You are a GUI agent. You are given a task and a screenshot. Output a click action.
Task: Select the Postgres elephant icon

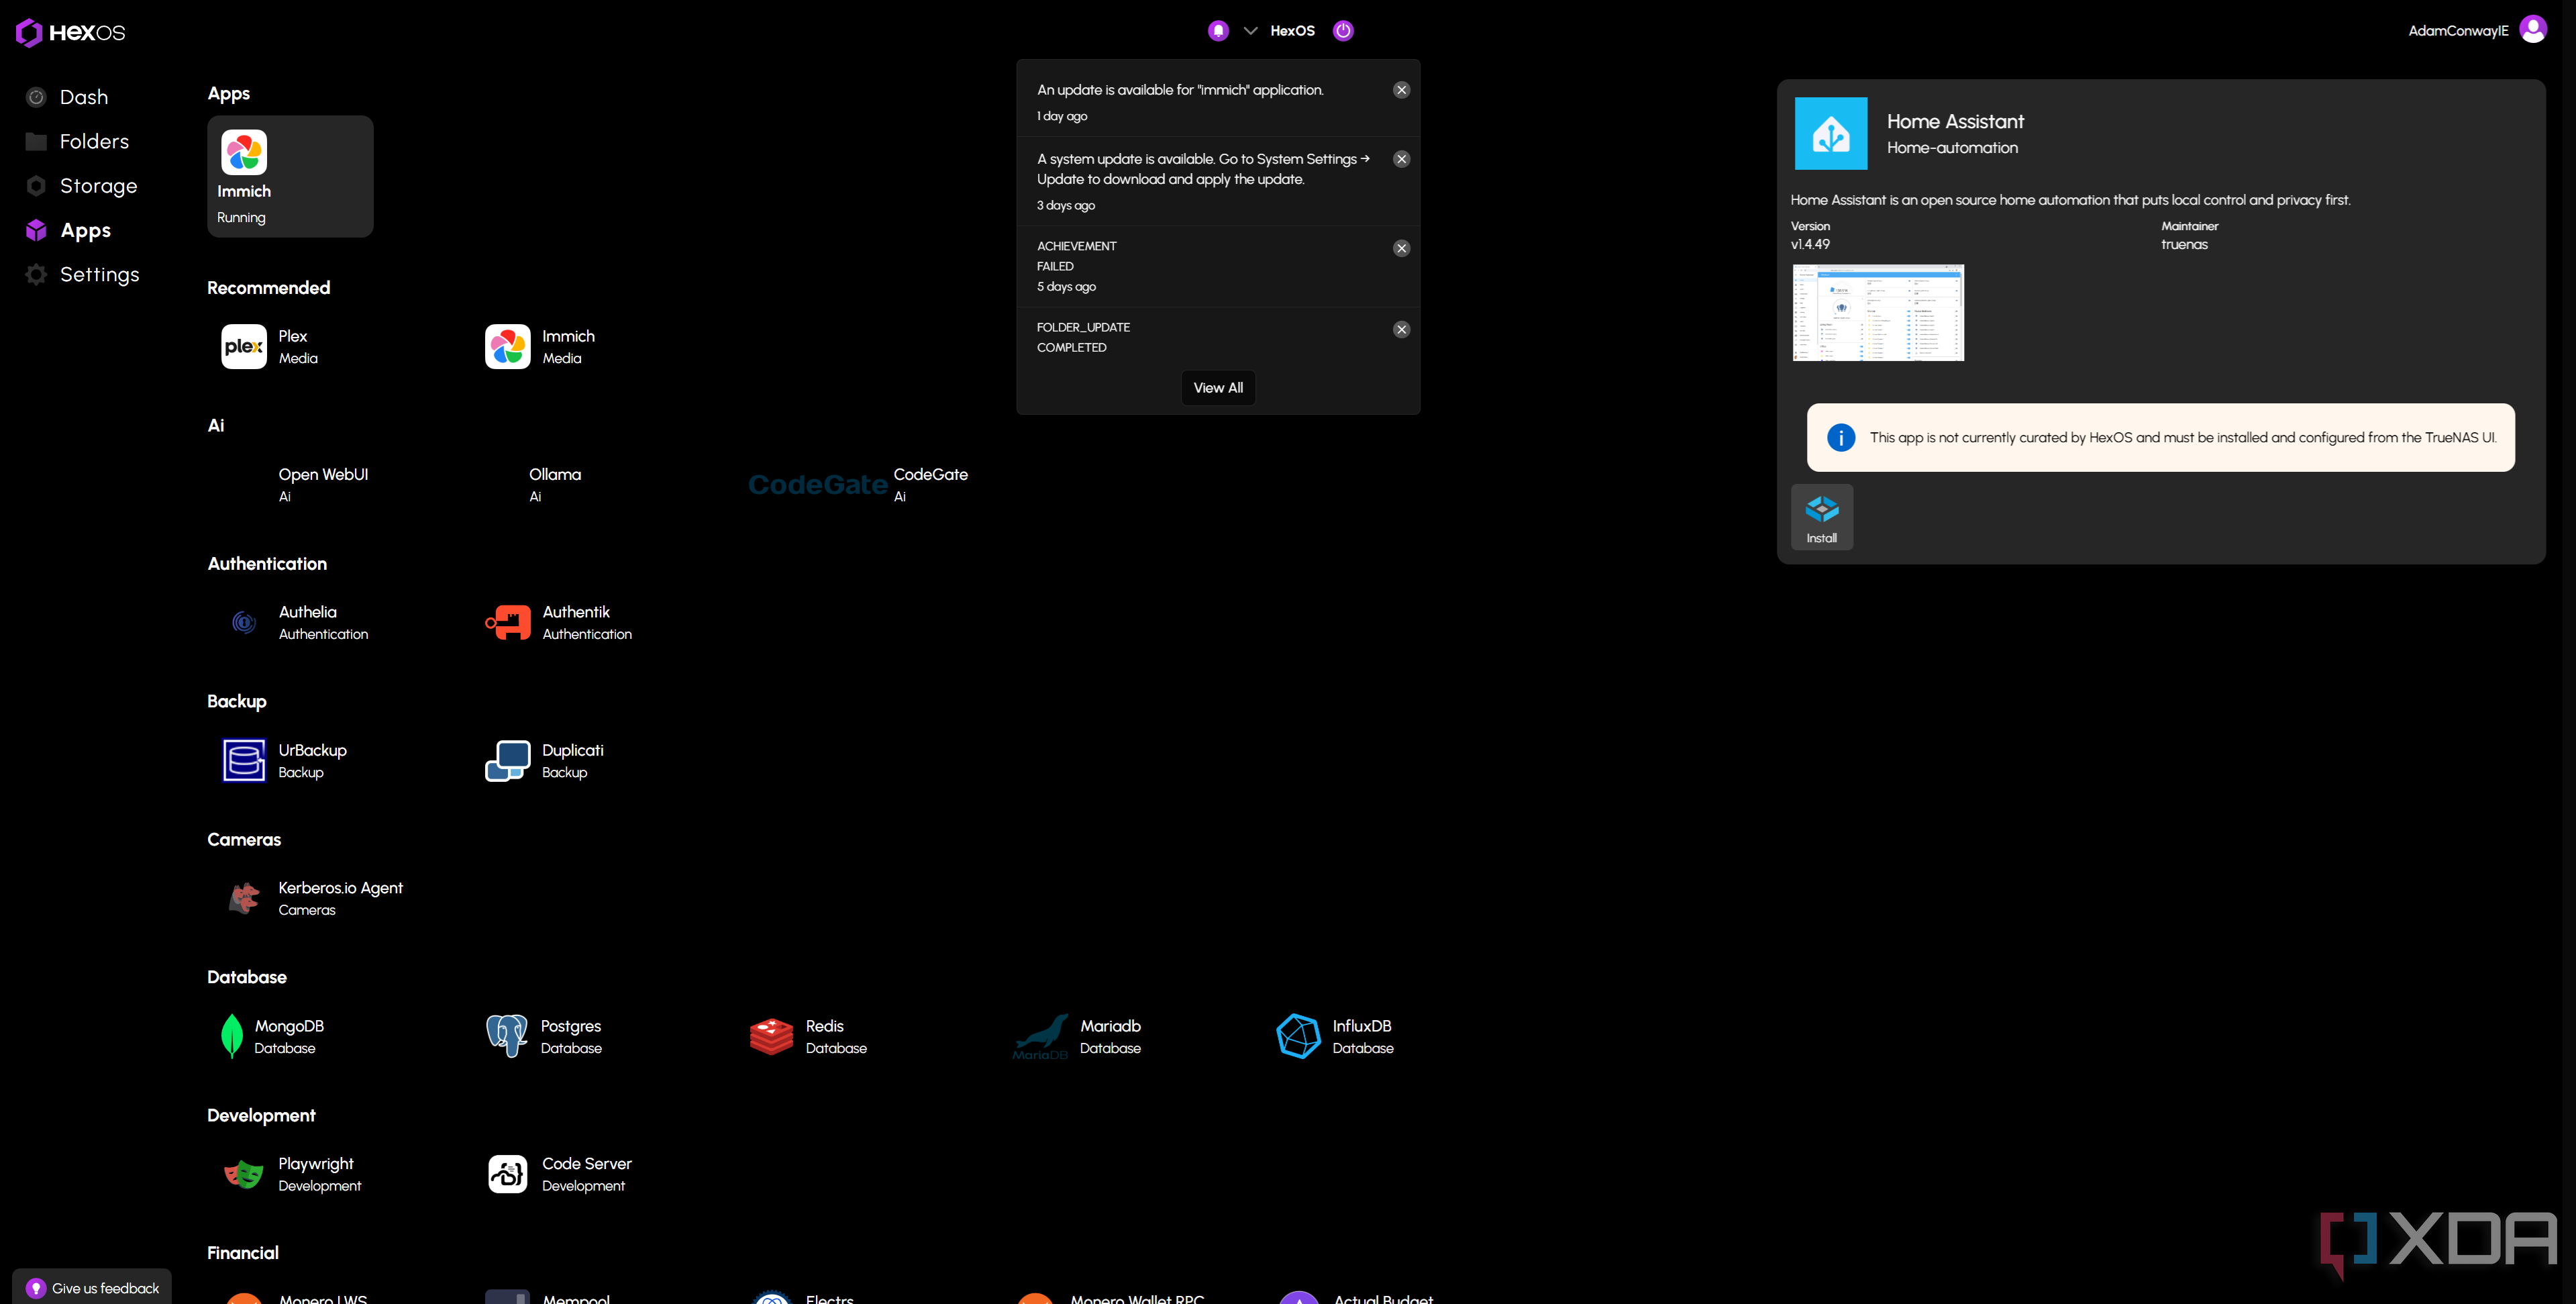pyautogui.click(x=507, y=1036)
